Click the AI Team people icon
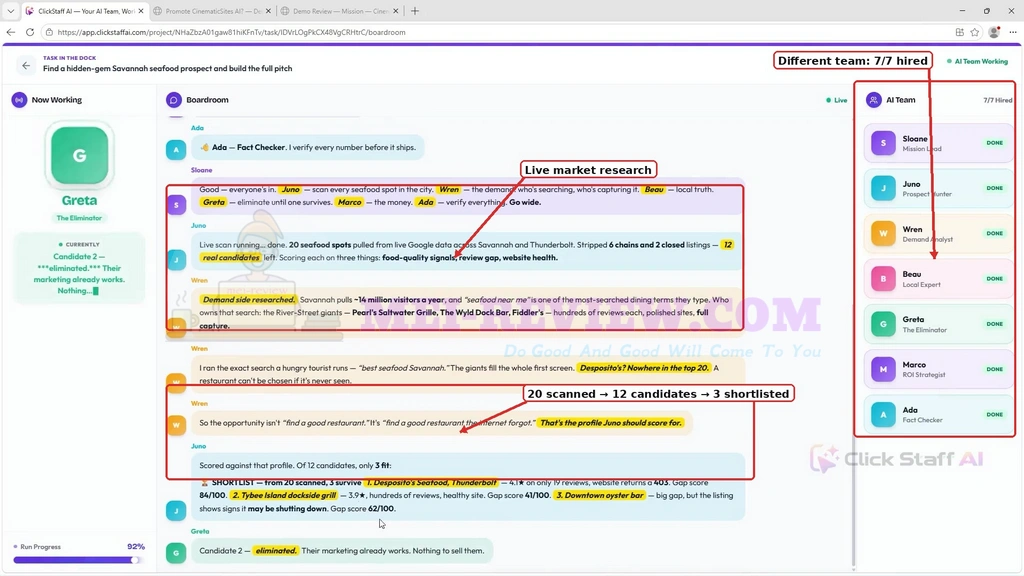Viewport: 1024px width, 576px height. click(873, 100)
